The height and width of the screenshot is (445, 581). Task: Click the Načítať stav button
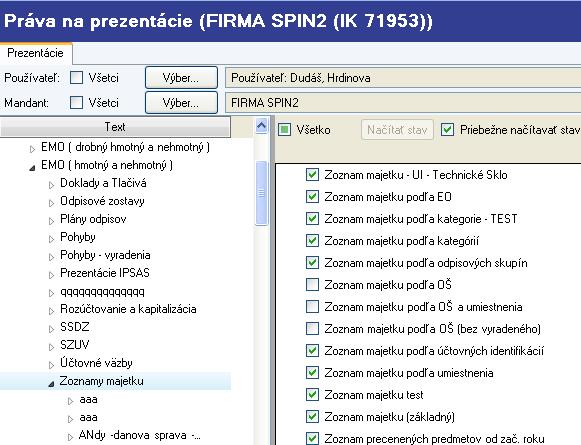coord(397,130)
